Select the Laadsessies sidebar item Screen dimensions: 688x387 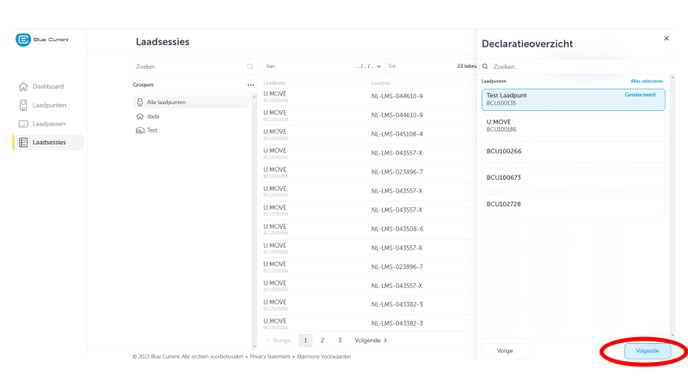[49, 142]
